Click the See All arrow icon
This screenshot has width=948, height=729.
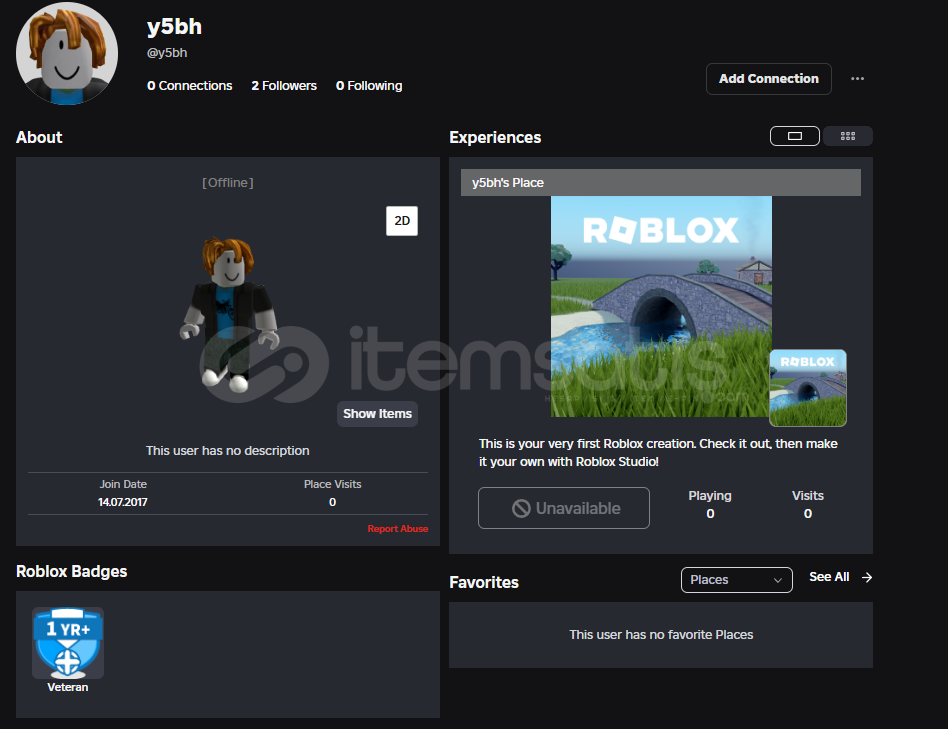[x=867, y=577]
